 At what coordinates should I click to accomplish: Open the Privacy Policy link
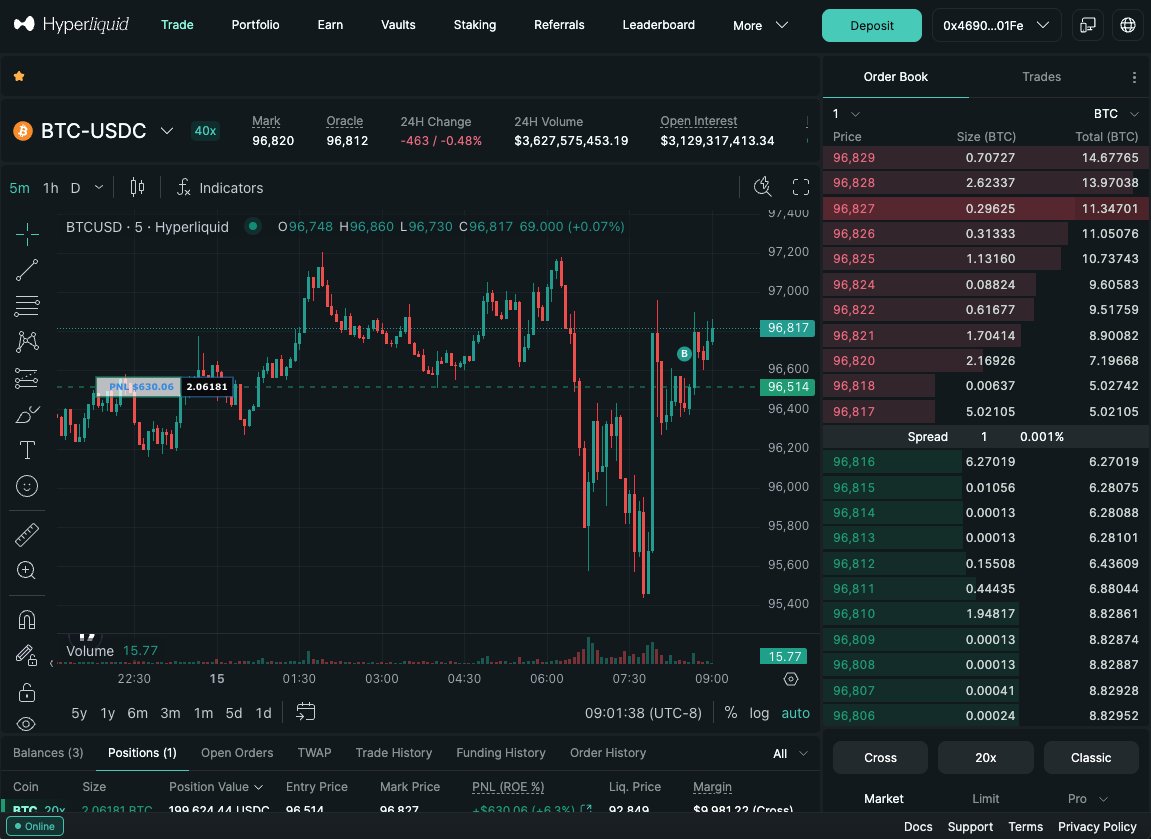tap(1097, 827)
